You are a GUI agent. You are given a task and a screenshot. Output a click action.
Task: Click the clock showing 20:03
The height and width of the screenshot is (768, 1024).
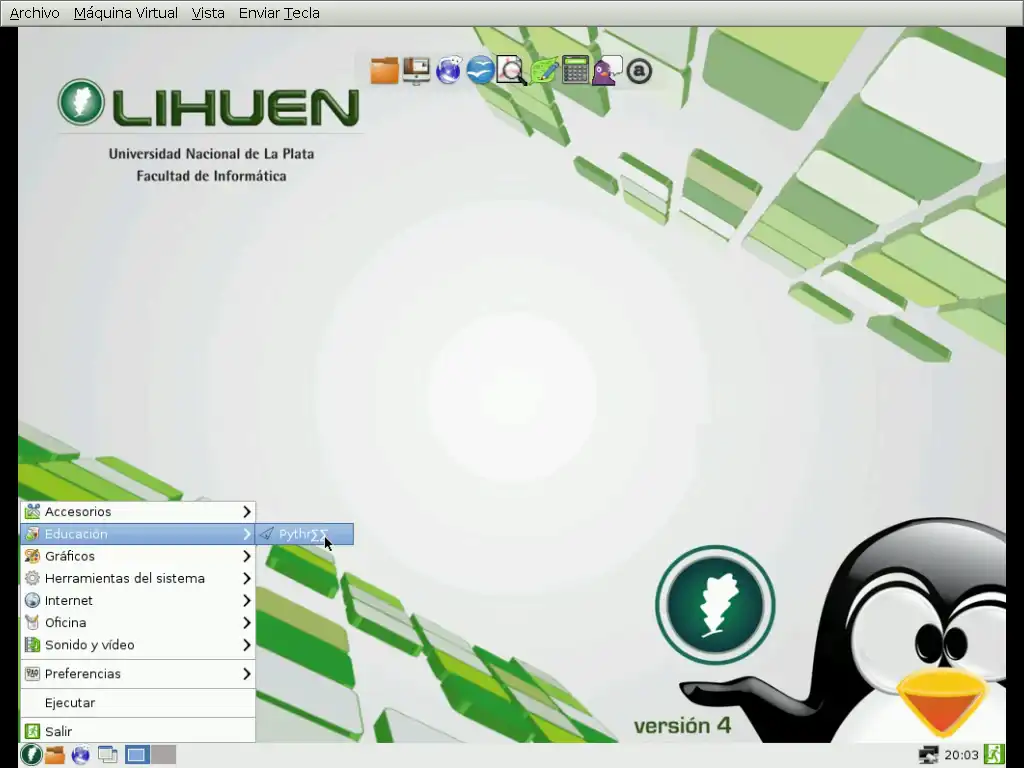pyautogui.click(x=961, y=756)
